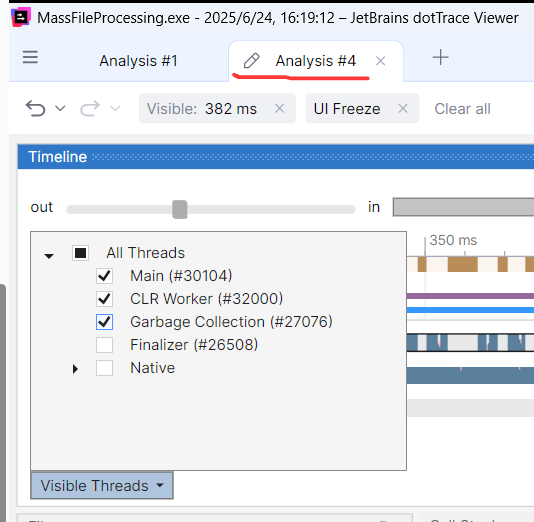Click the redo arrow icon
This screenshot has width=534, height=522.
[90, 108]
